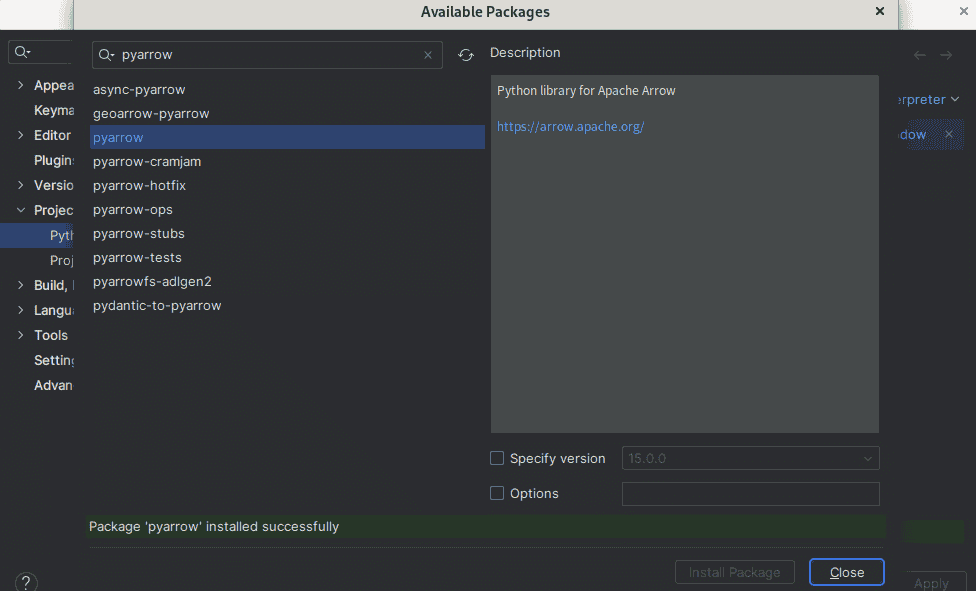Click the settings search magnifier icon
This screenshot has width=976, height=591.
click(24, 52)
